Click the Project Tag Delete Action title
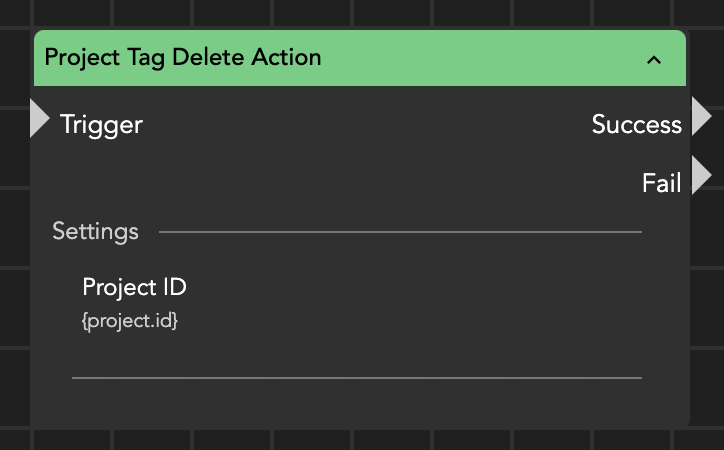 (x=183, y=57)
